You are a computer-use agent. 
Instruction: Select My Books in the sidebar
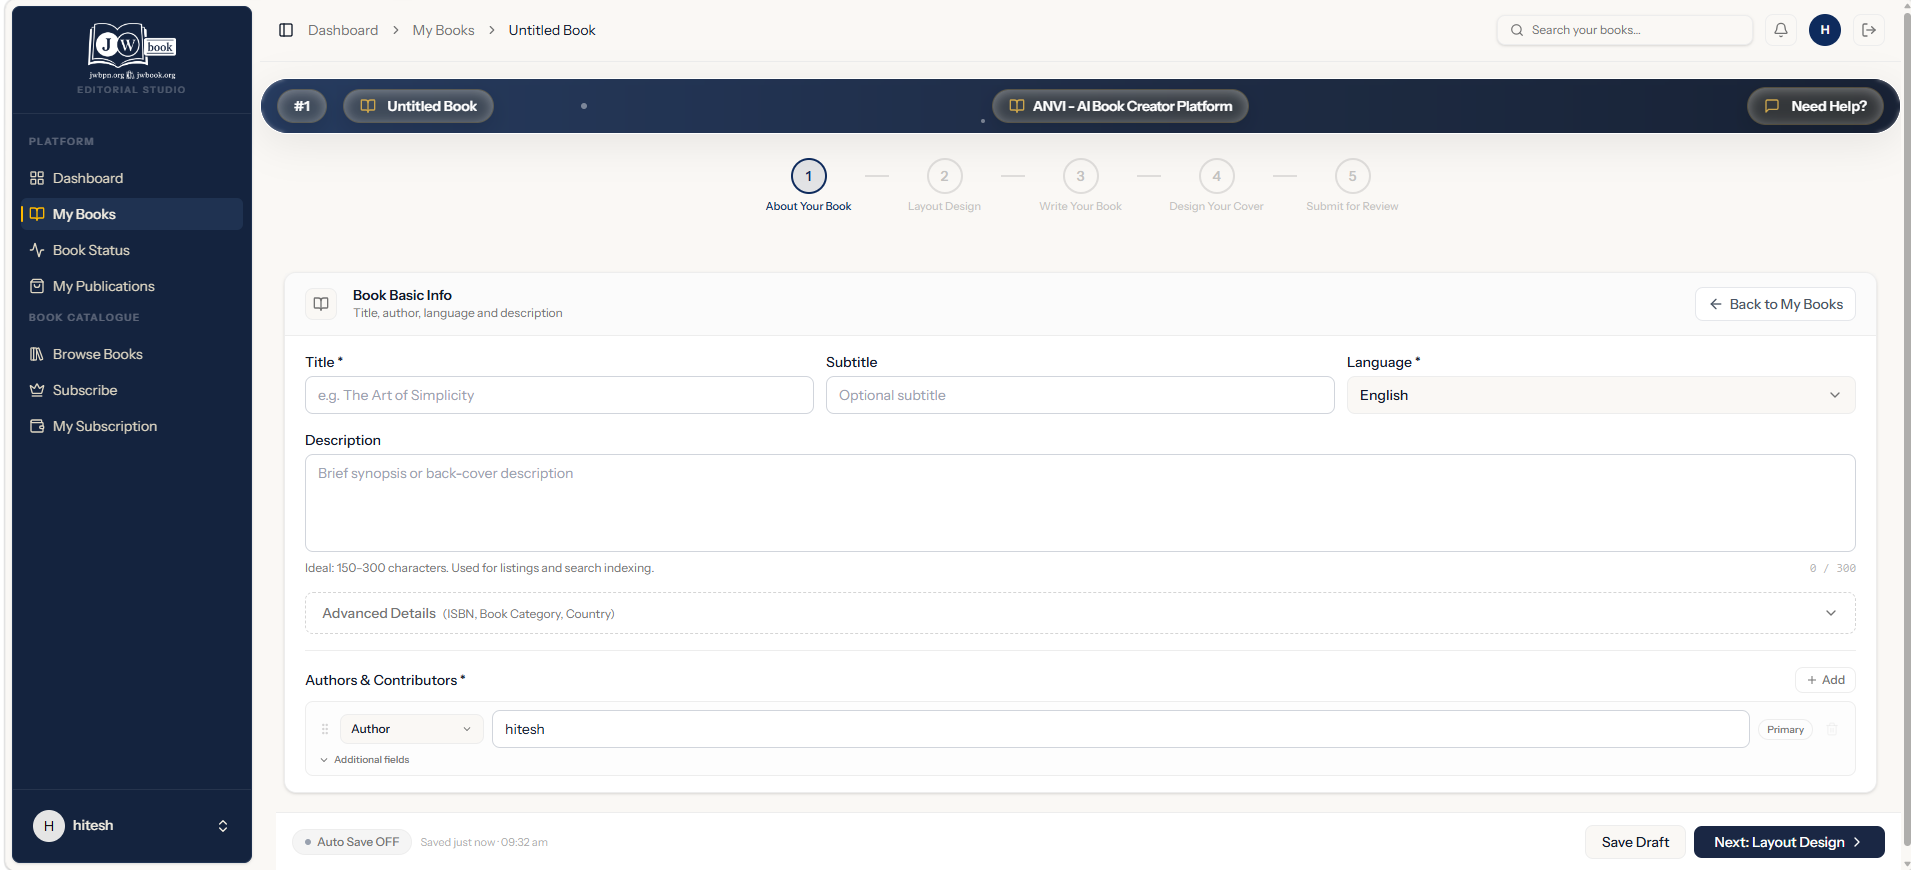pyautogui.click(x=132, y=214)
